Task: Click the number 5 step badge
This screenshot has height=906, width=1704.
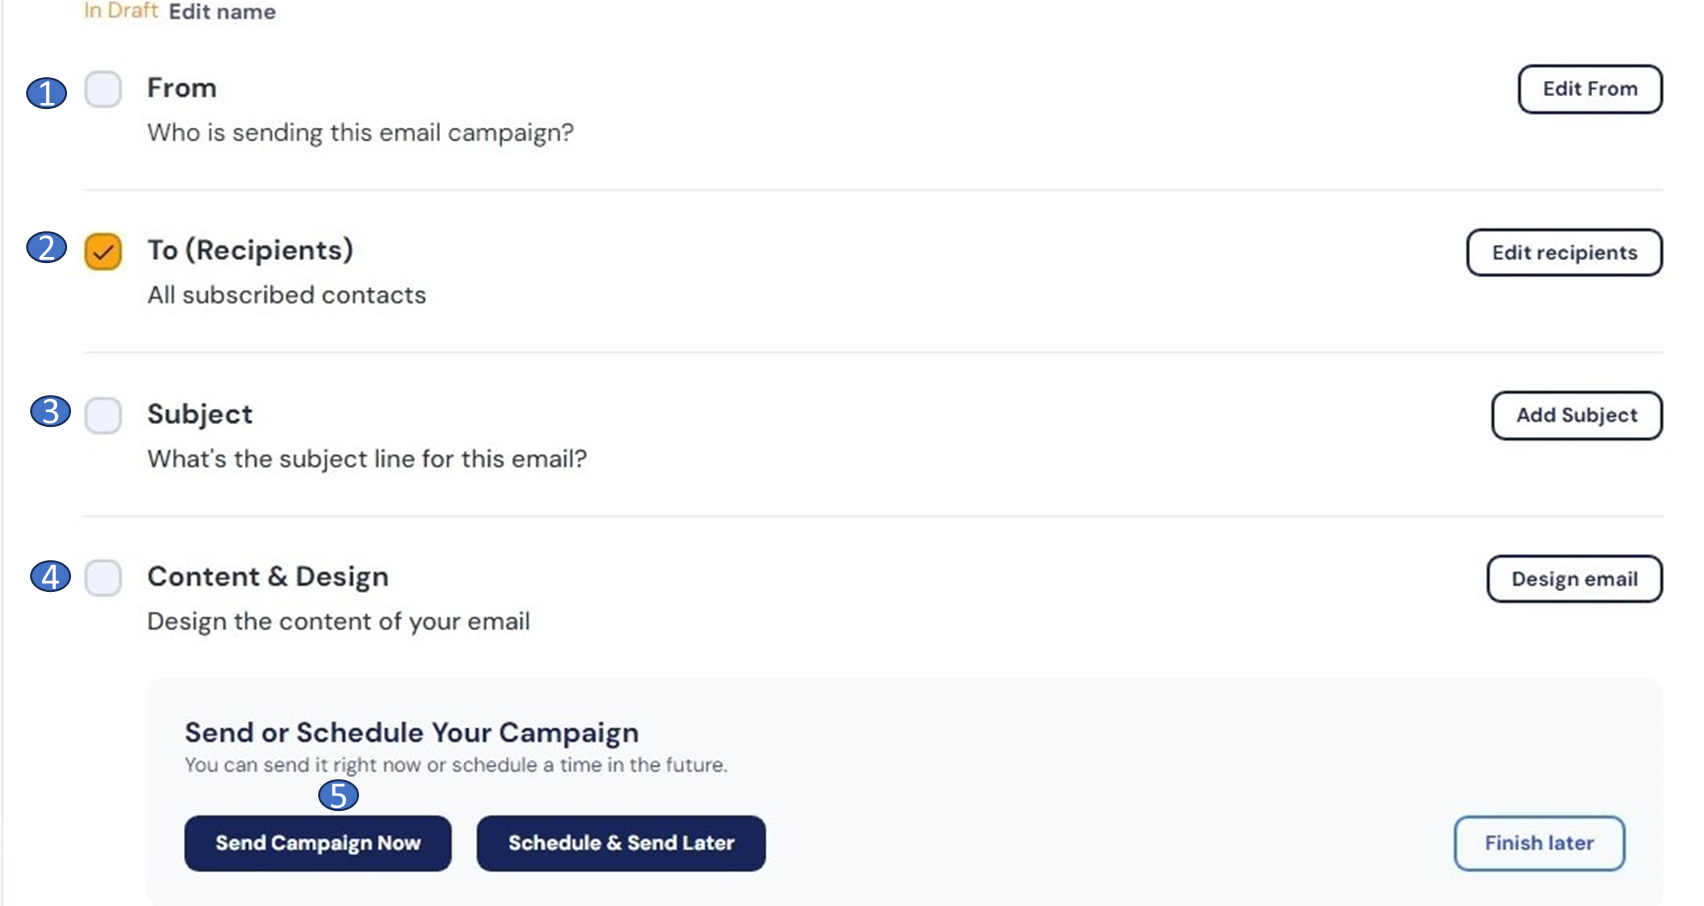Action: coord(338,795)
